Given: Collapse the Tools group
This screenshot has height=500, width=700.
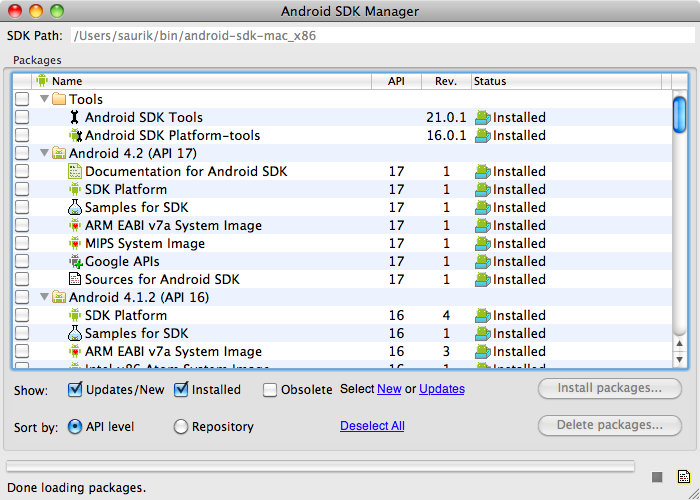Looking at the screenshot, I should [x=44, y=99].
